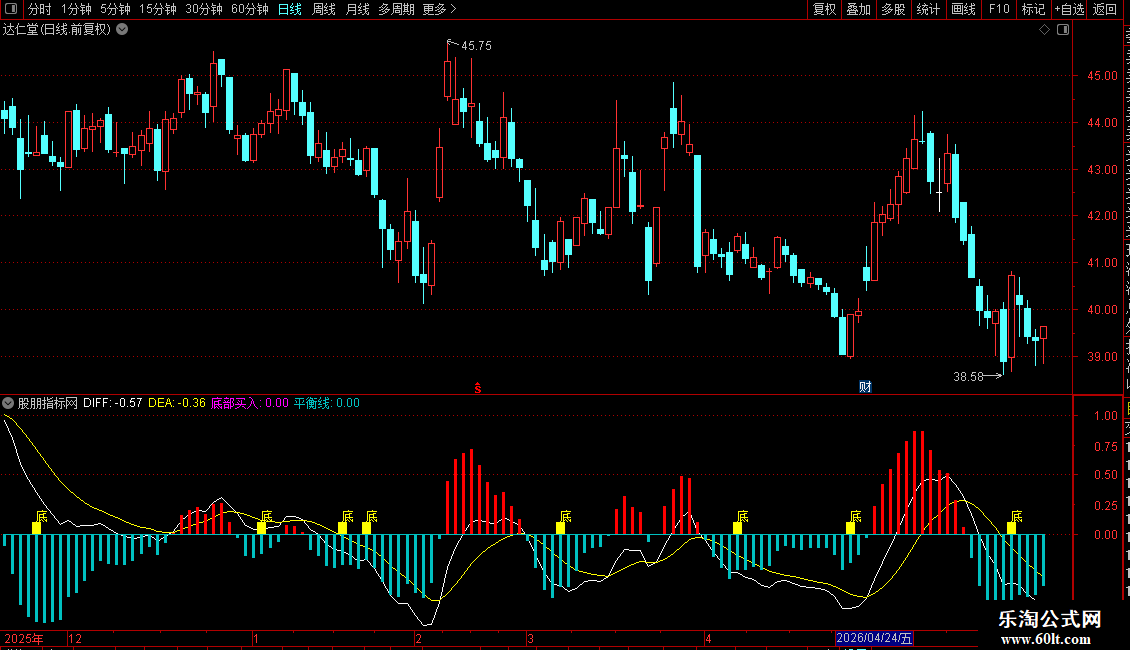1130x650 pixels.
Task: Add stock with +自选 button
Action: pos(1069,9)
